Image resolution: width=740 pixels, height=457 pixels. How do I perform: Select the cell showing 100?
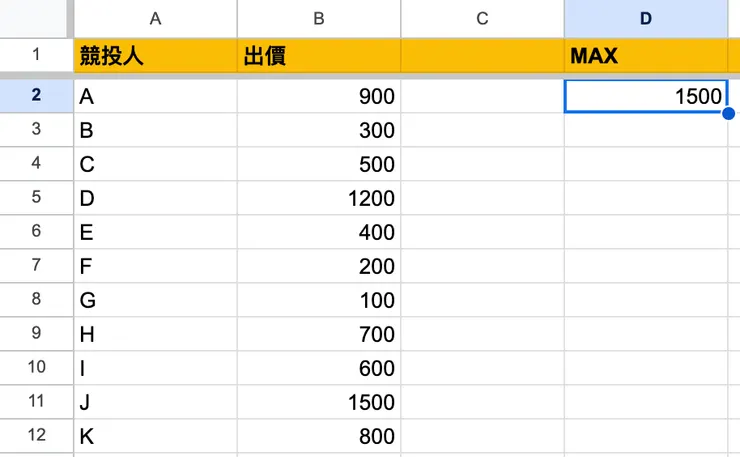[318, 300]
